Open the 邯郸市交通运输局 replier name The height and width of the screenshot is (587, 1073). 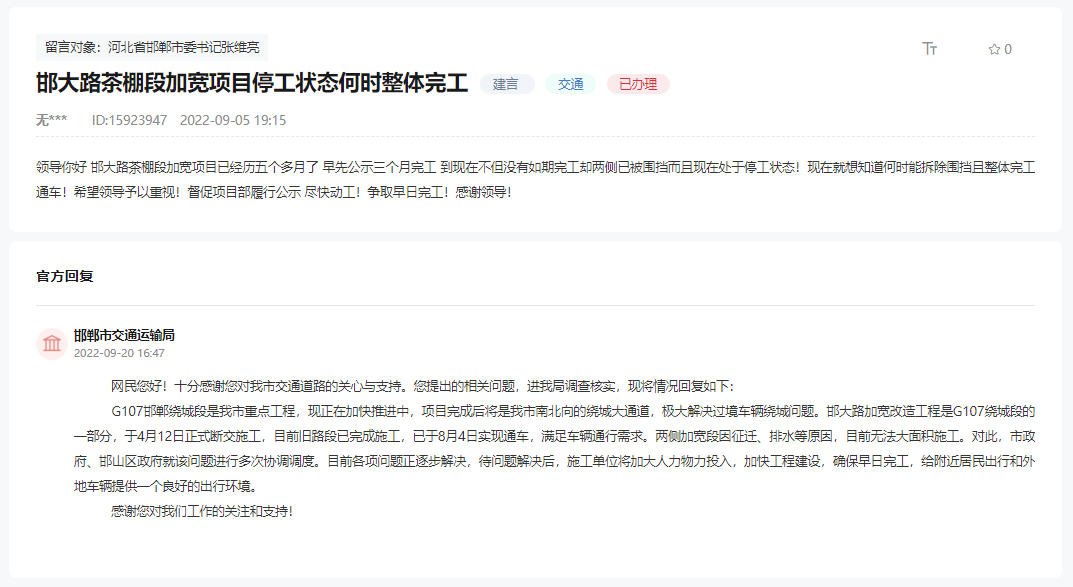124,335
